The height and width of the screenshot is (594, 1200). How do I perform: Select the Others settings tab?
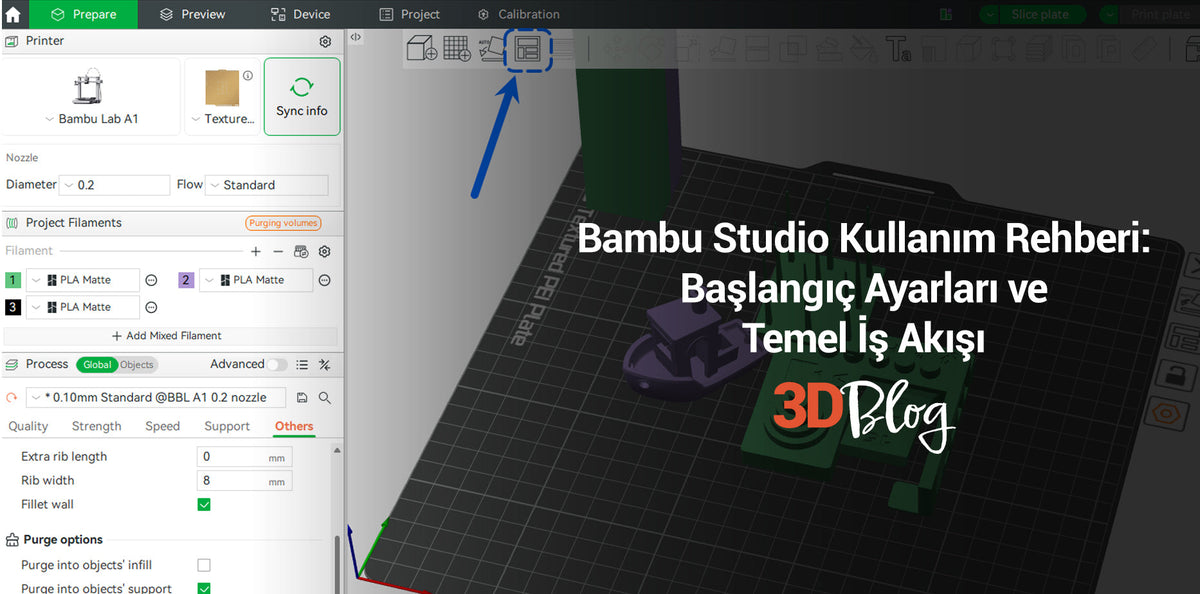[294, 426]
